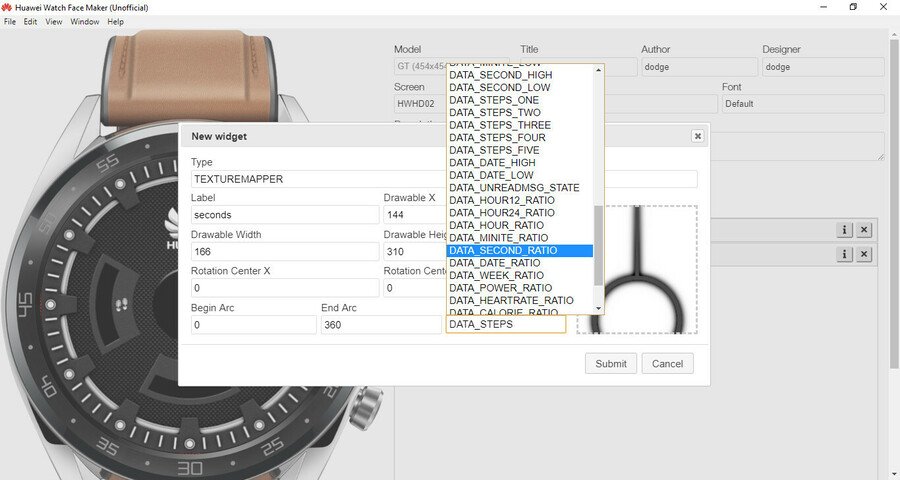Open the Window menu
The image size is (900, 480).
(x=84, y=21)
